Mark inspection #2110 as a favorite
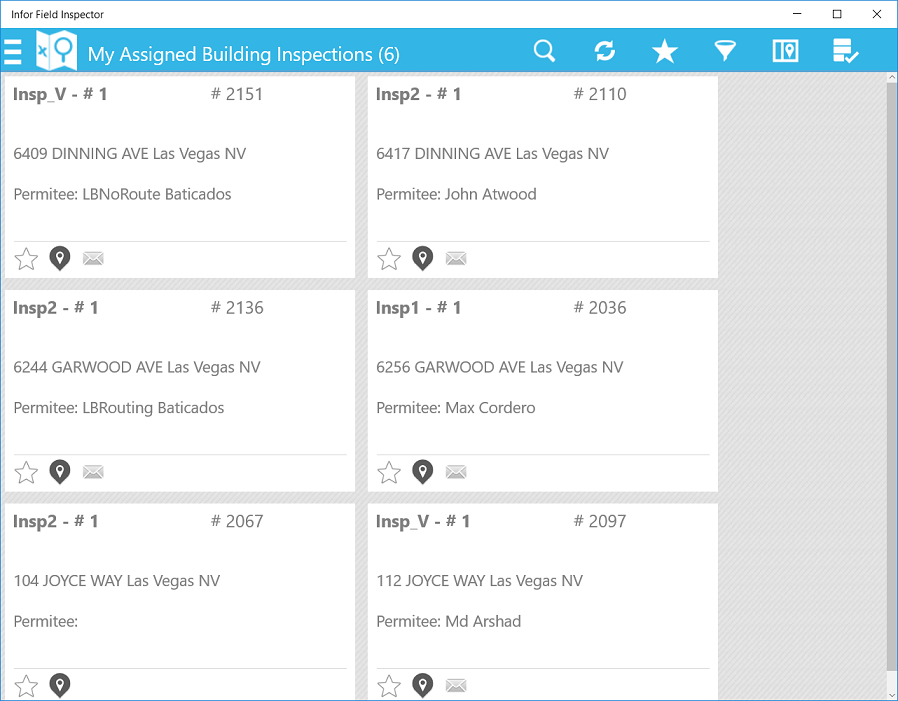898x701 pixels. [x=389, y=258]
